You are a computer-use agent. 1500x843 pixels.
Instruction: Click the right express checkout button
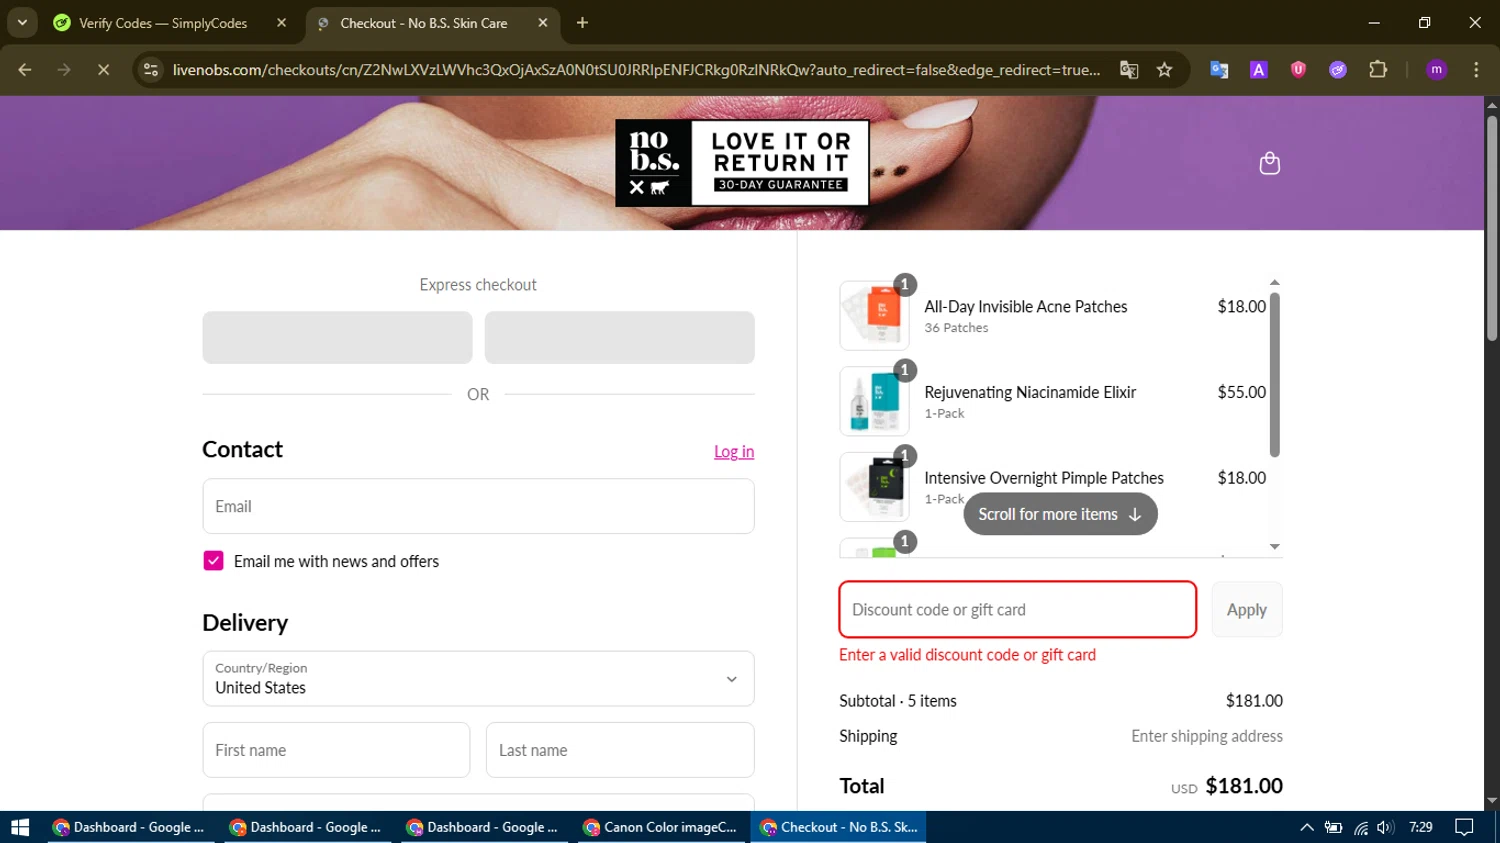[619, 337]
